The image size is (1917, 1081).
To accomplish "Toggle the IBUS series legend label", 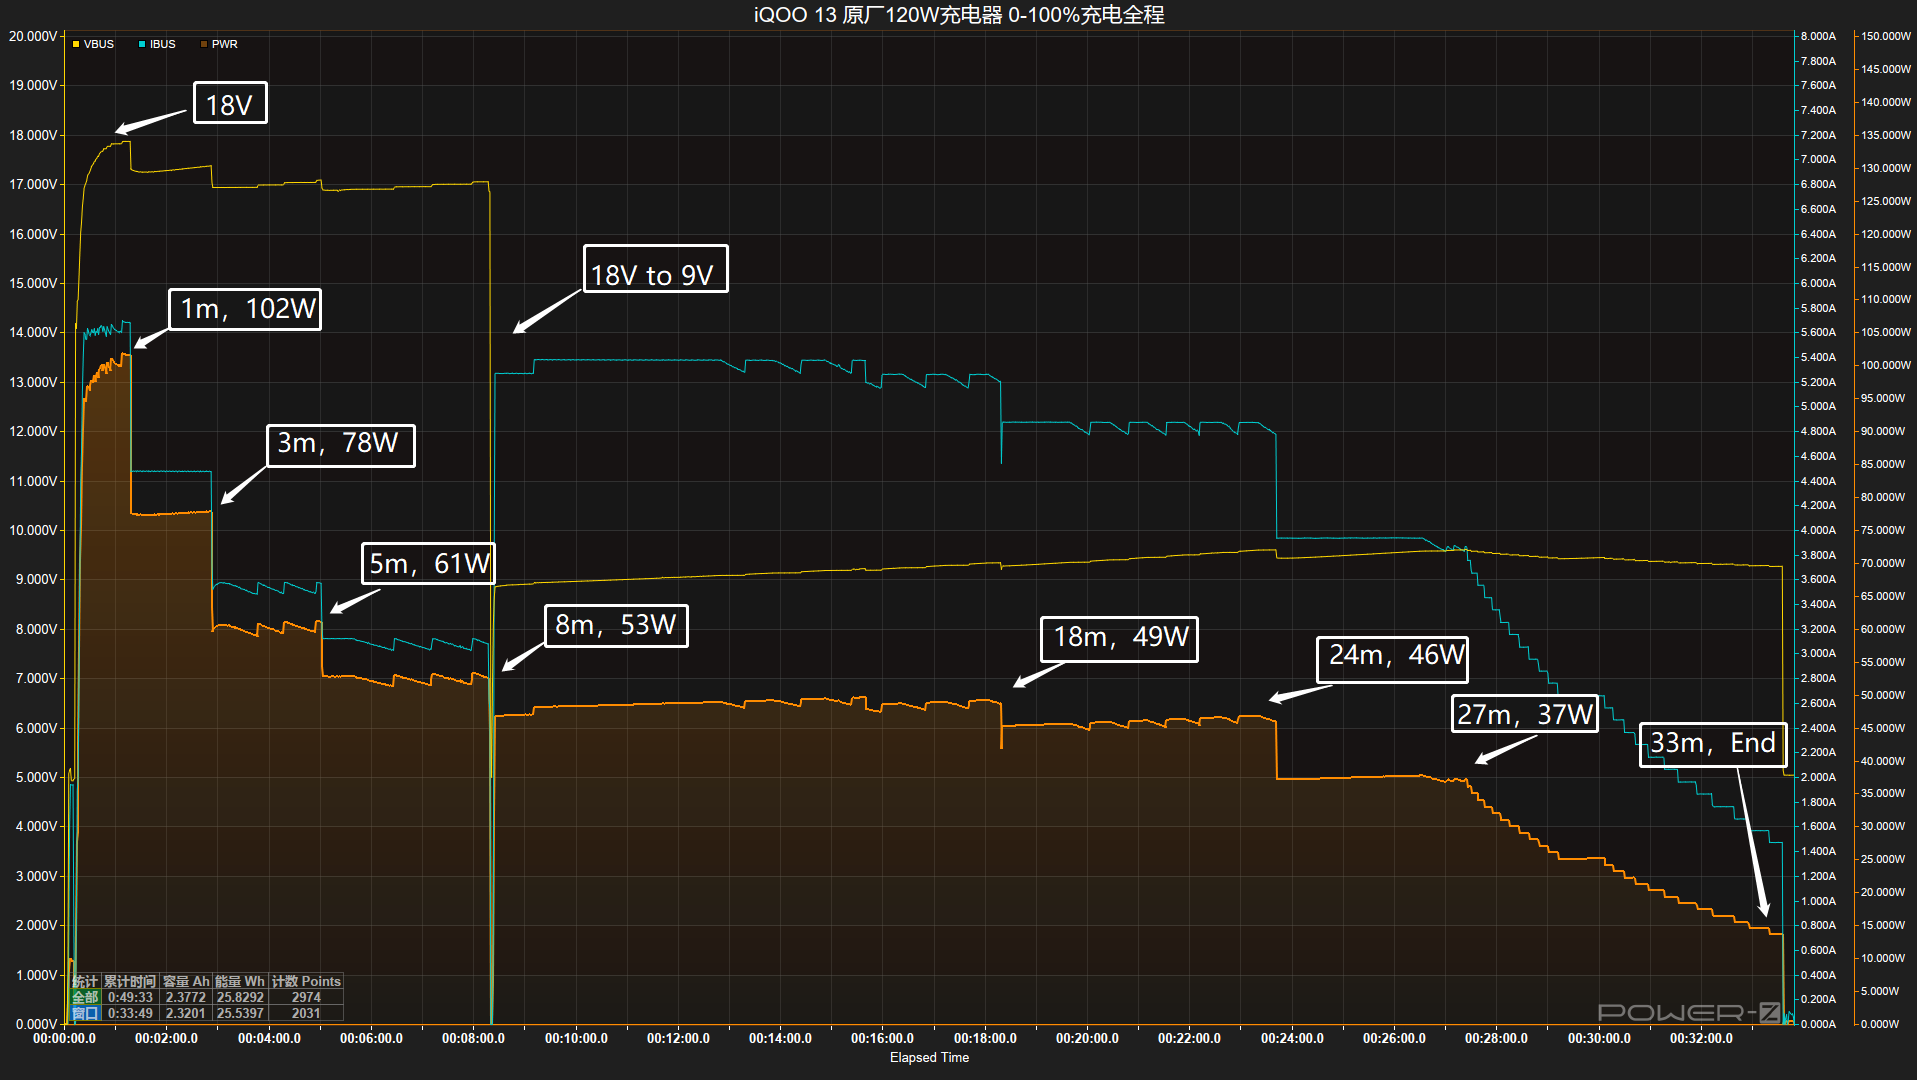I will click(x=163, y=44).
